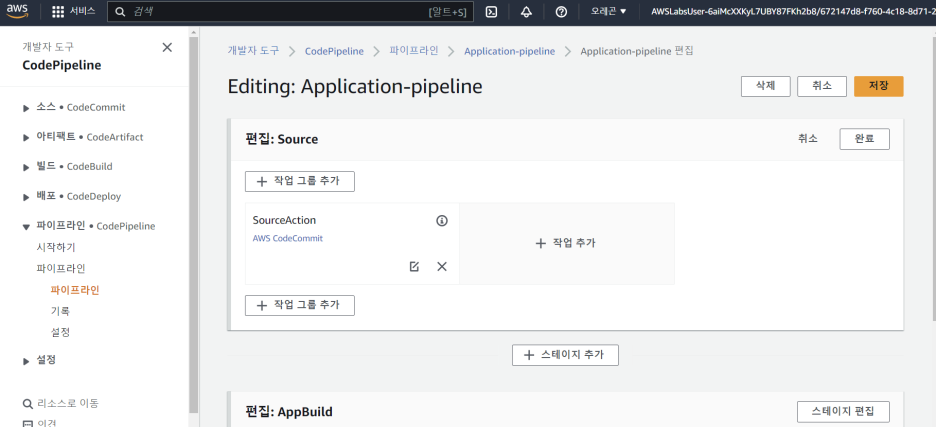Open the services grid menu icon
The width and height of the screenshot is (936, 427).
click(58, 12)
